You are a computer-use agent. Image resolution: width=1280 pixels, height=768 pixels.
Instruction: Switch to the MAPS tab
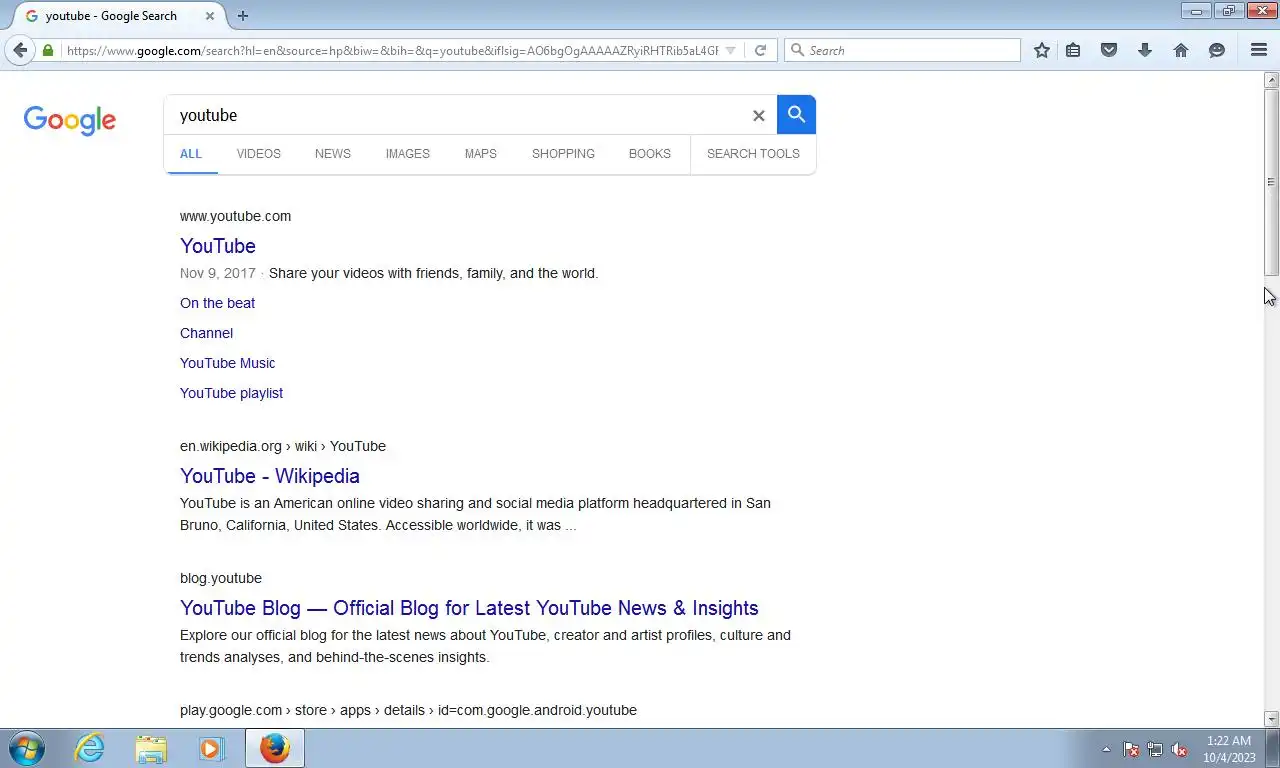[481, 154]
